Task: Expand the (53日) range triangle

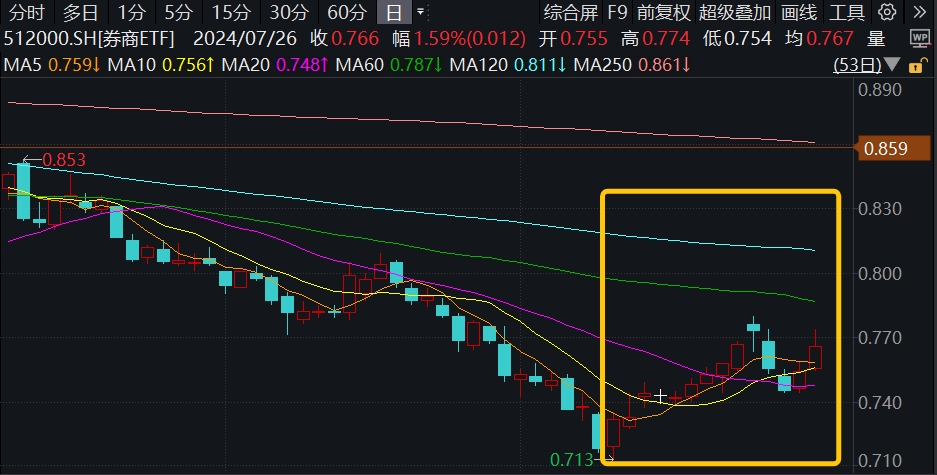Action: point(892,65)
